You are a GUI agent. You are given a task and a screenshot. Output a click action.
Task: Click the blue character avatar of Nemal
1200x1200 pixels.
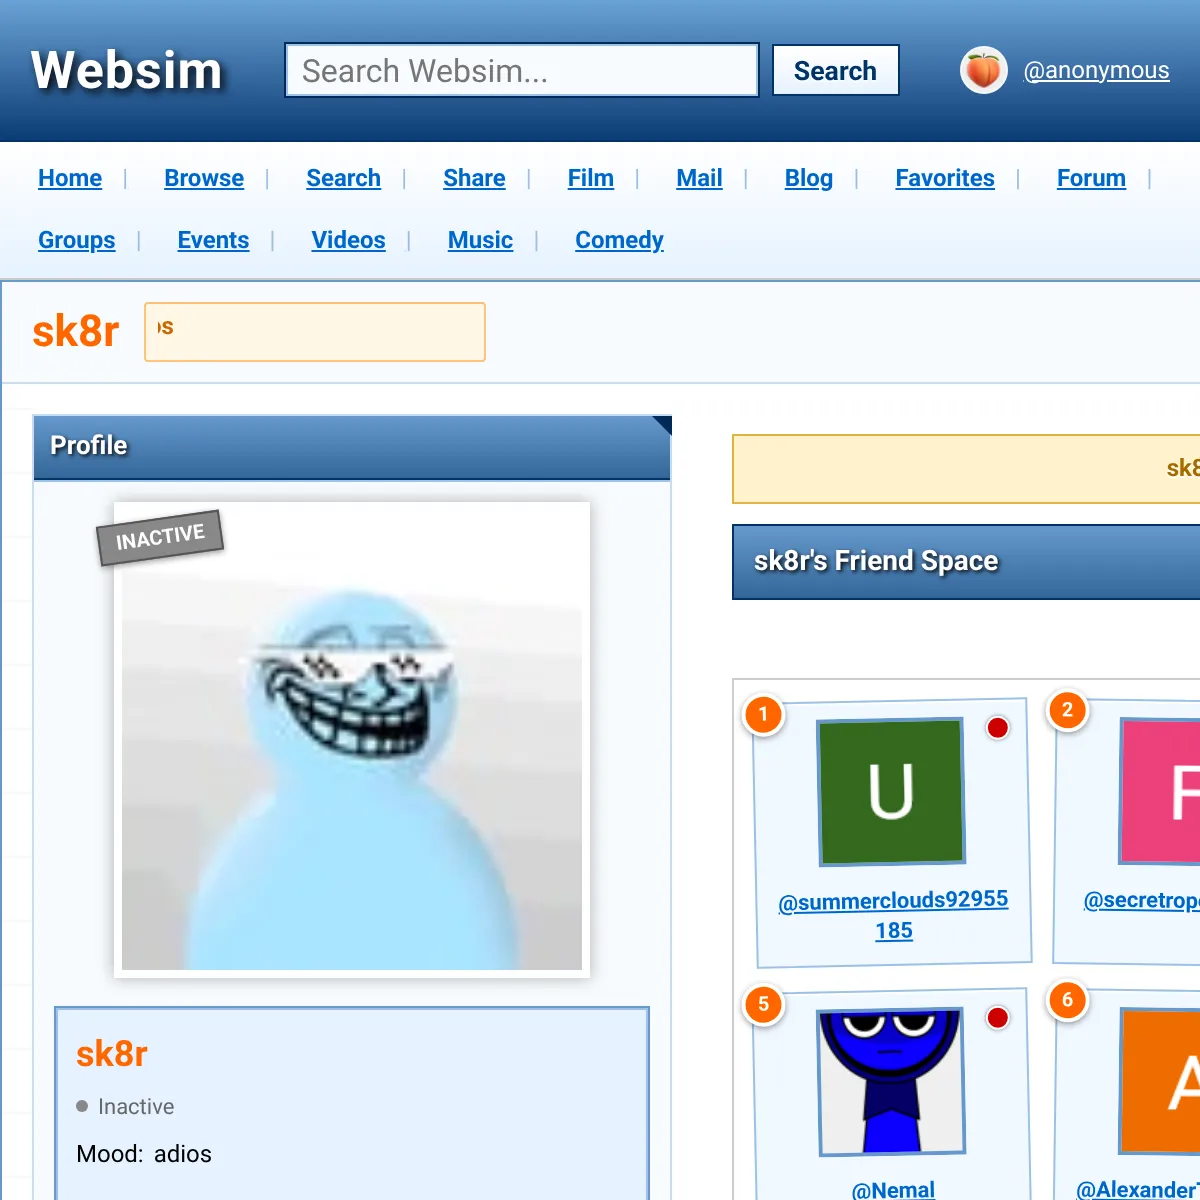(x=891, y=1081)
